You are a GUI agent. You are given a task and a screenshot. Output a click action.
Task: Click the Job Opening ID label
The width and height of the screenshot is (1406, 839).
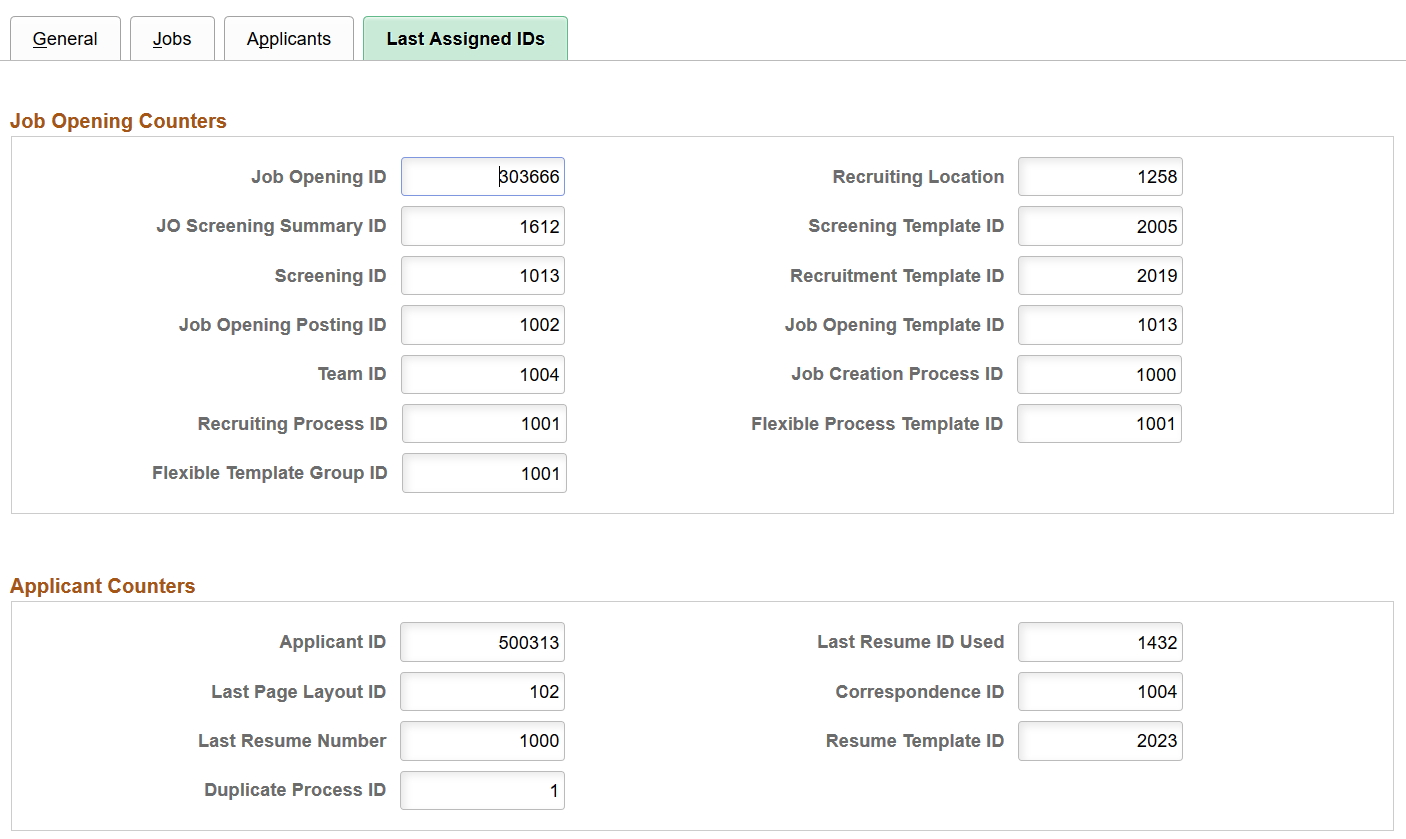pyautogui.click(x=318, y=177)
